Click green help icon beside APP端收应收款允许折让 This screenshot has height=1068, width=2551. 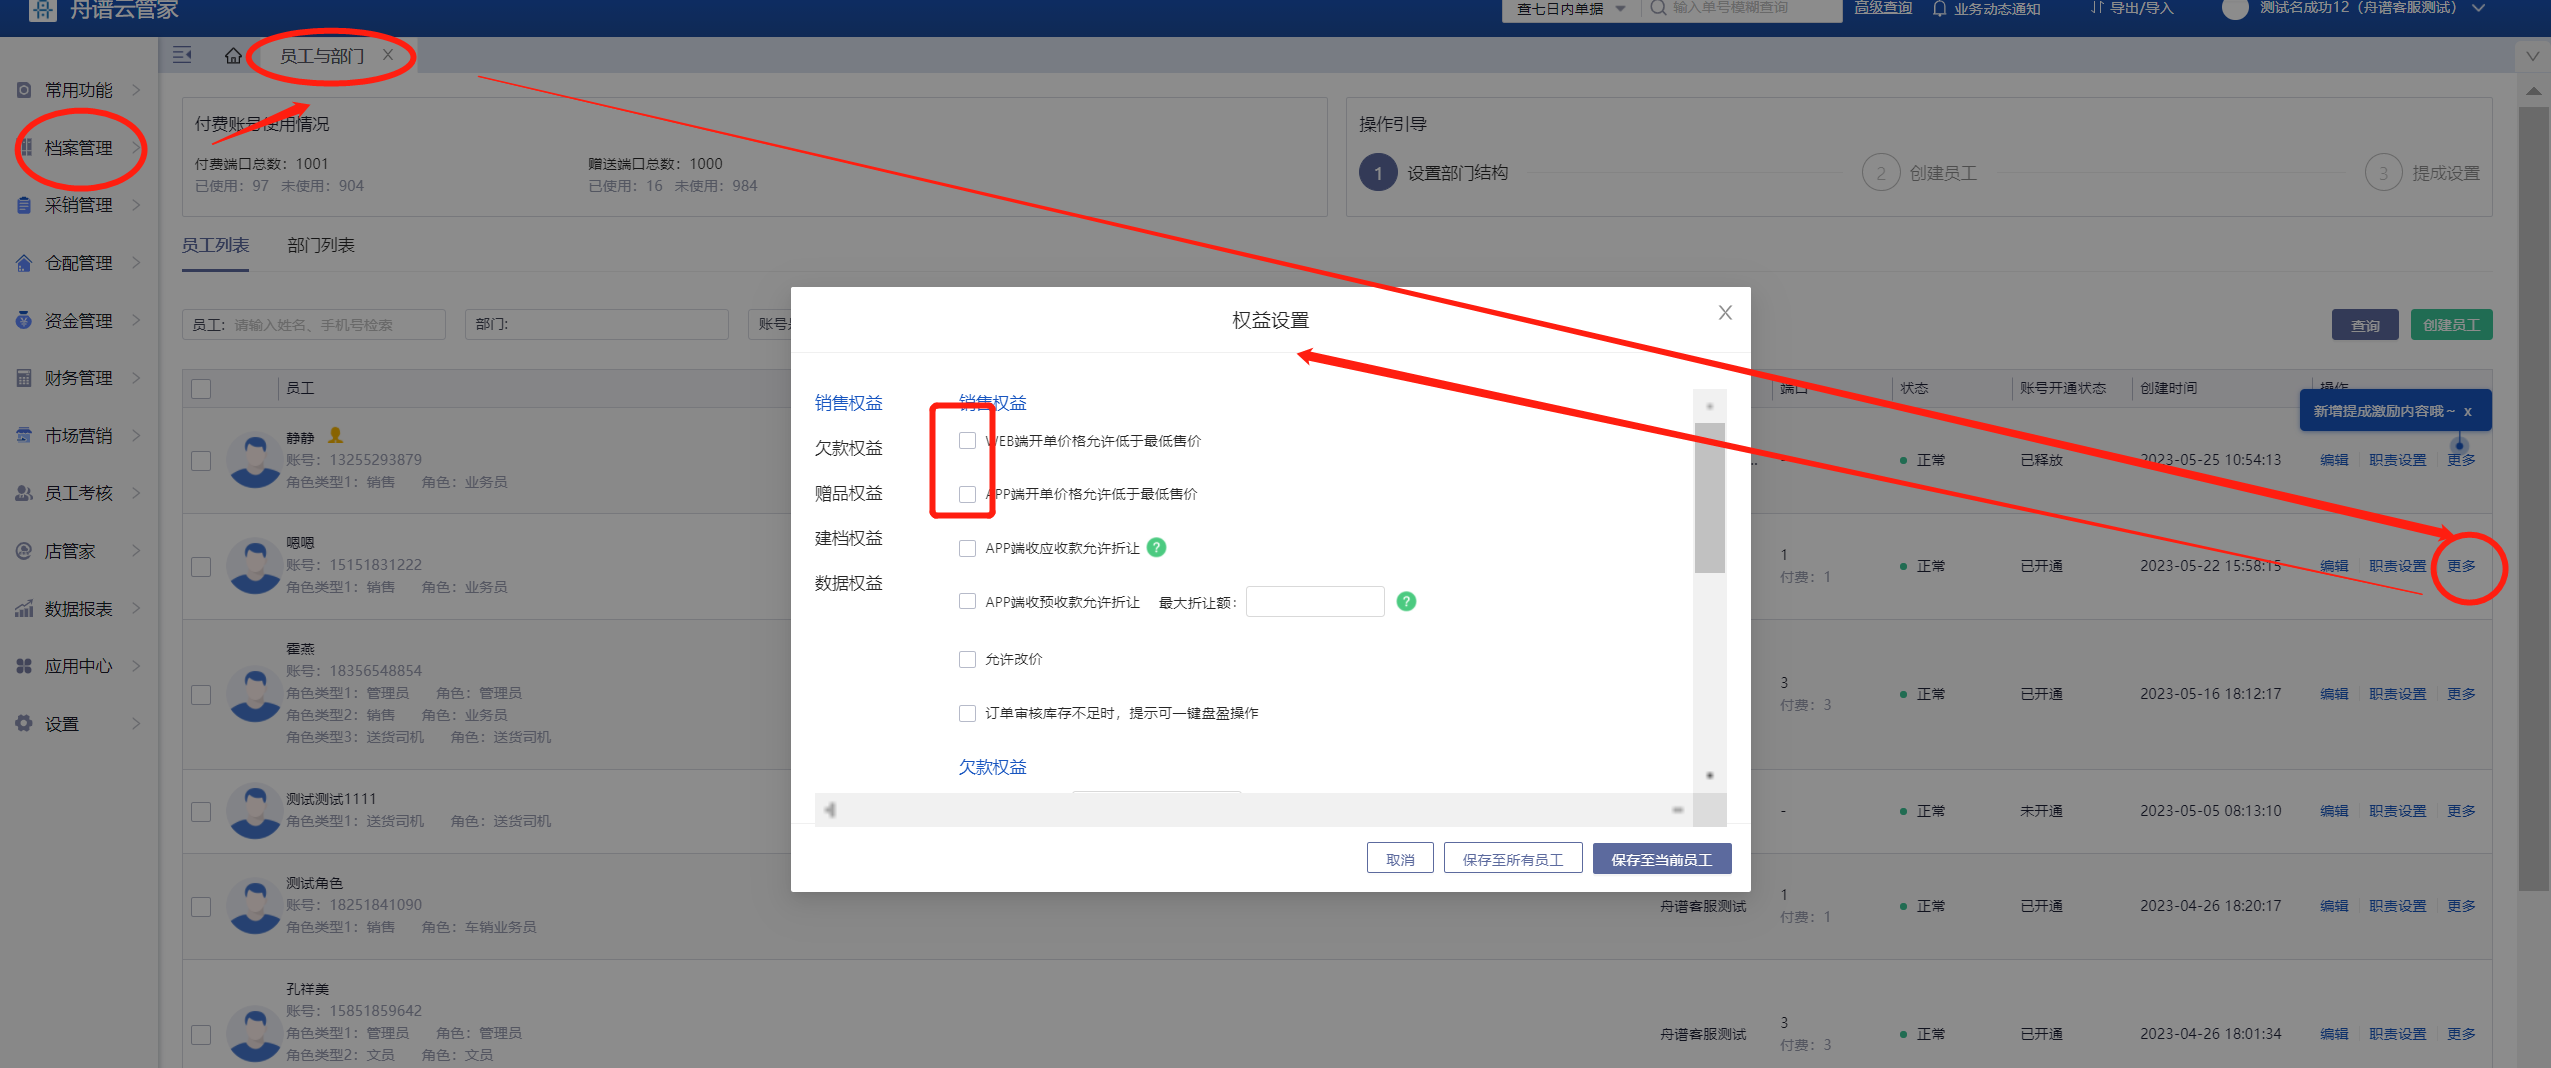(x=1156, y=548)
